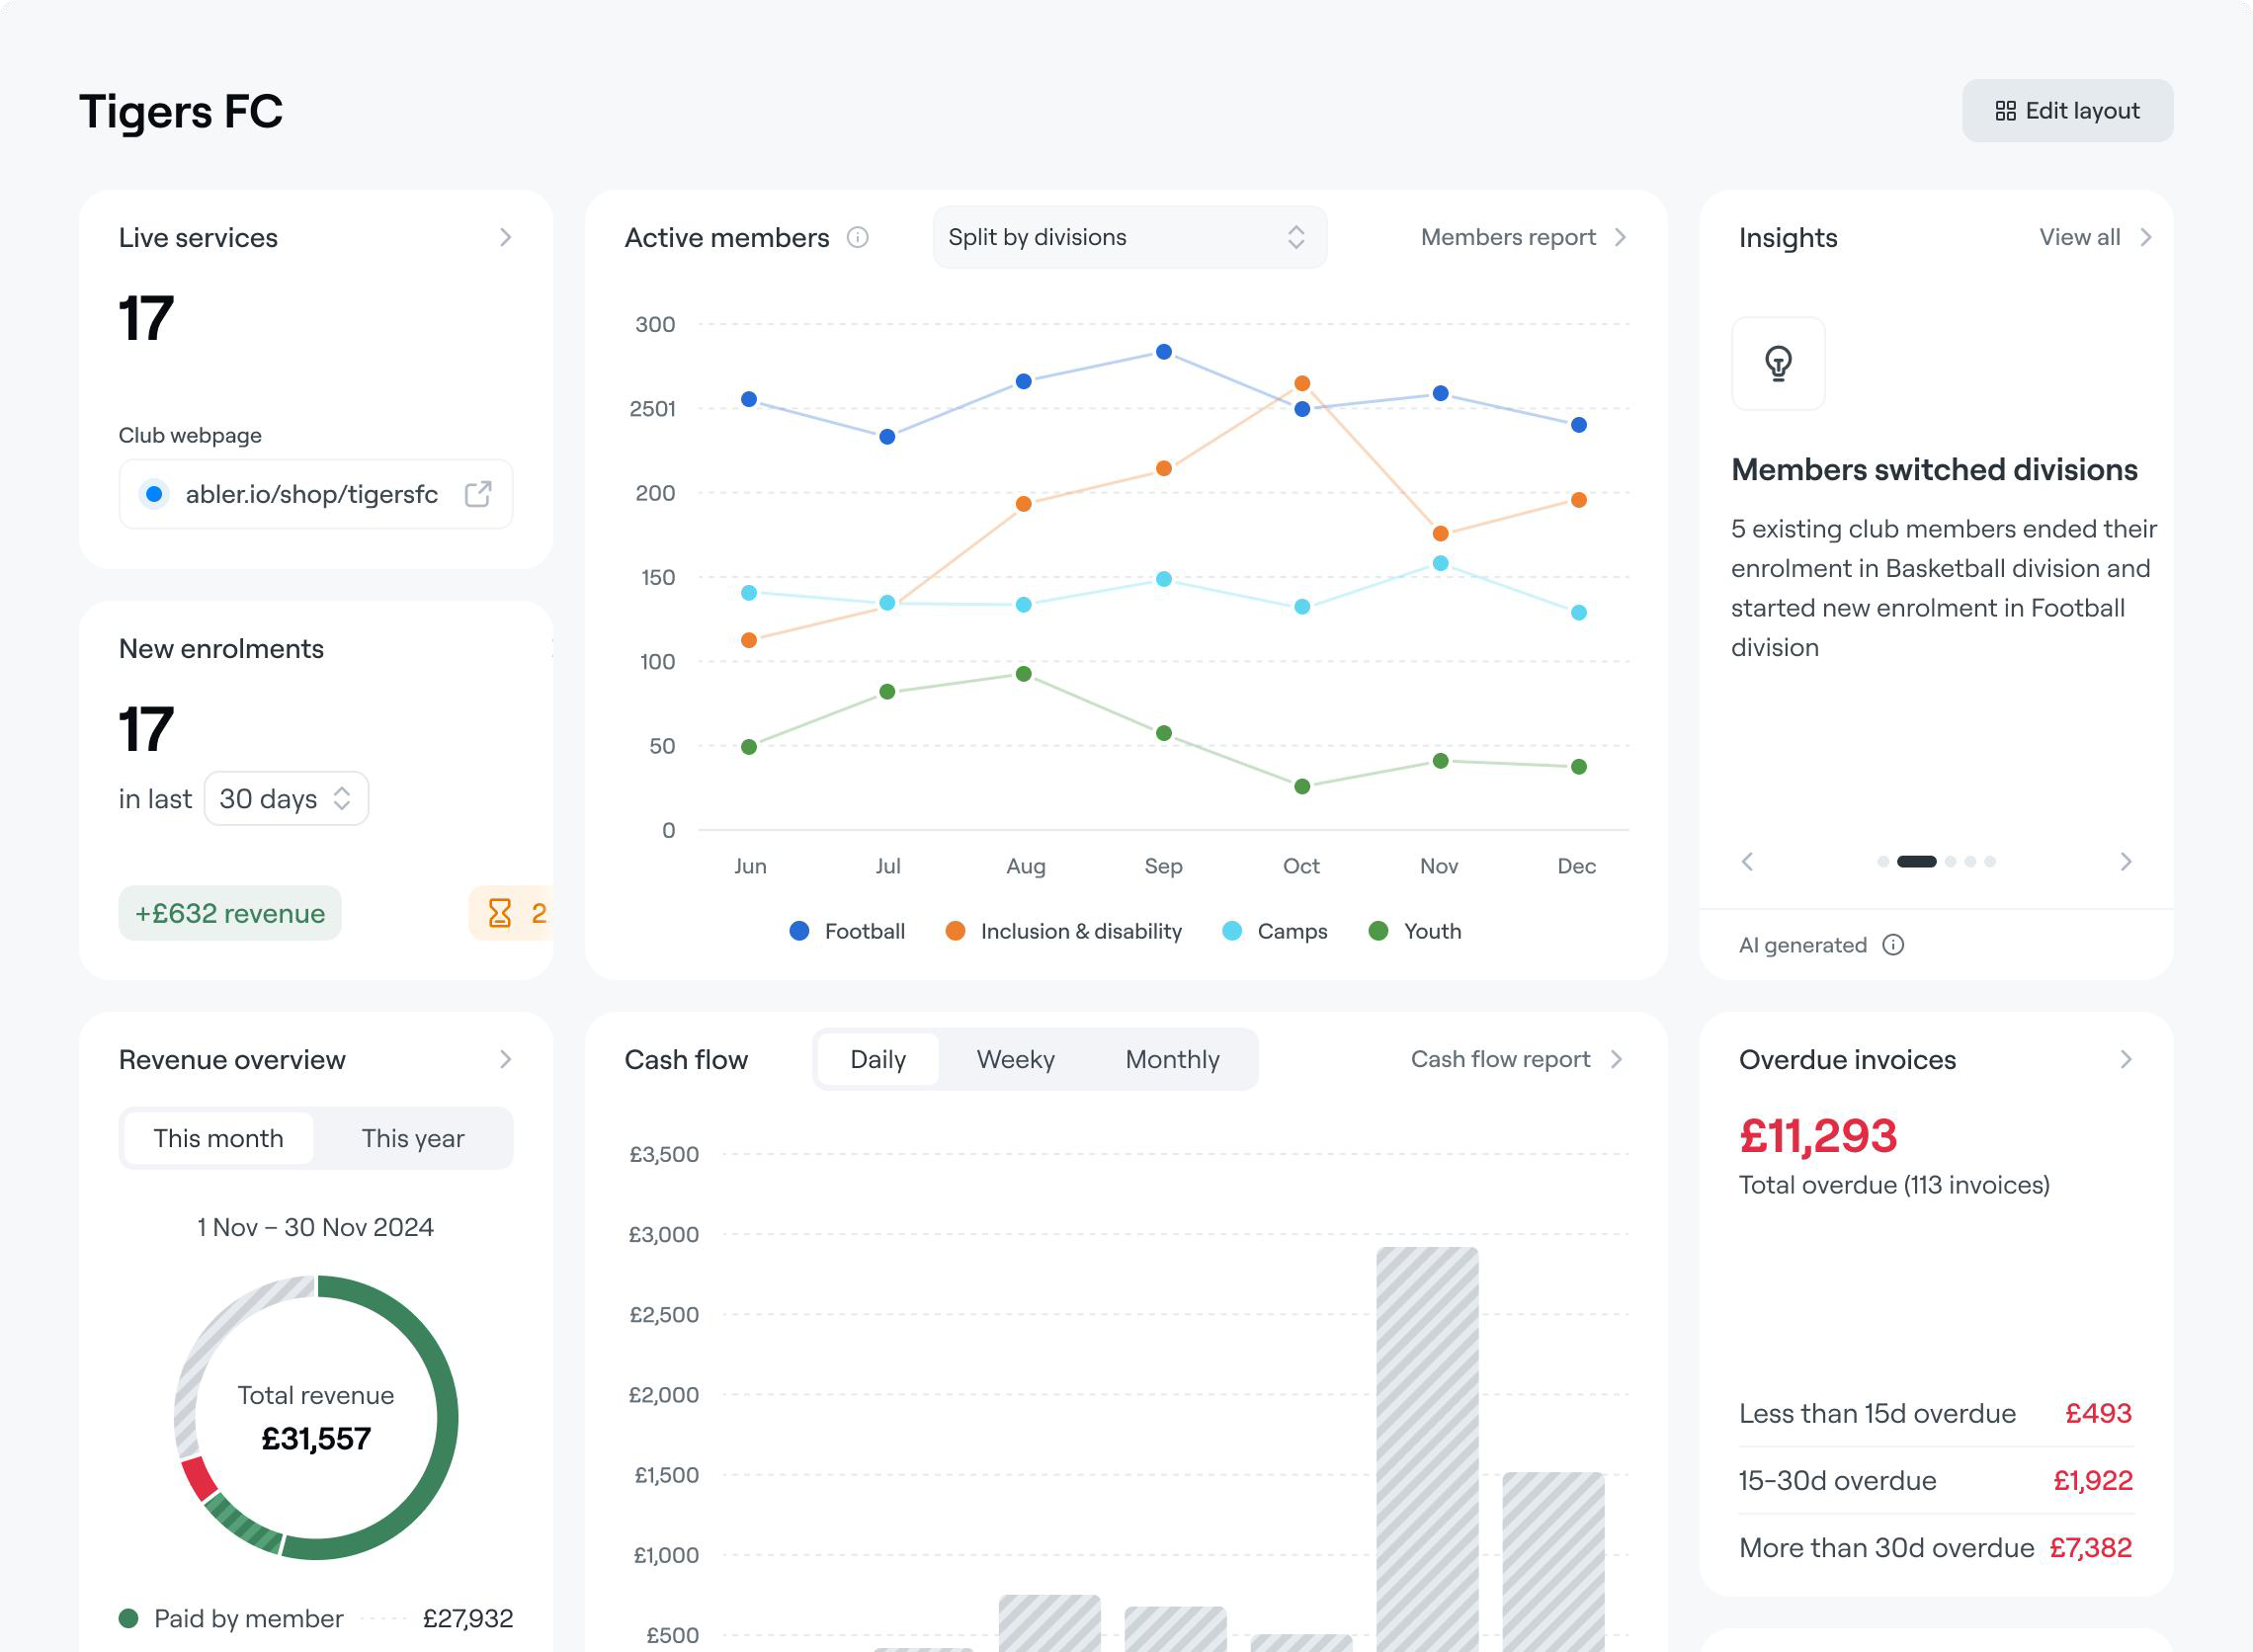Click the Edit layout grid icon
The width and height of the screenshot is (2253, 1652).
pos(2005,111)
